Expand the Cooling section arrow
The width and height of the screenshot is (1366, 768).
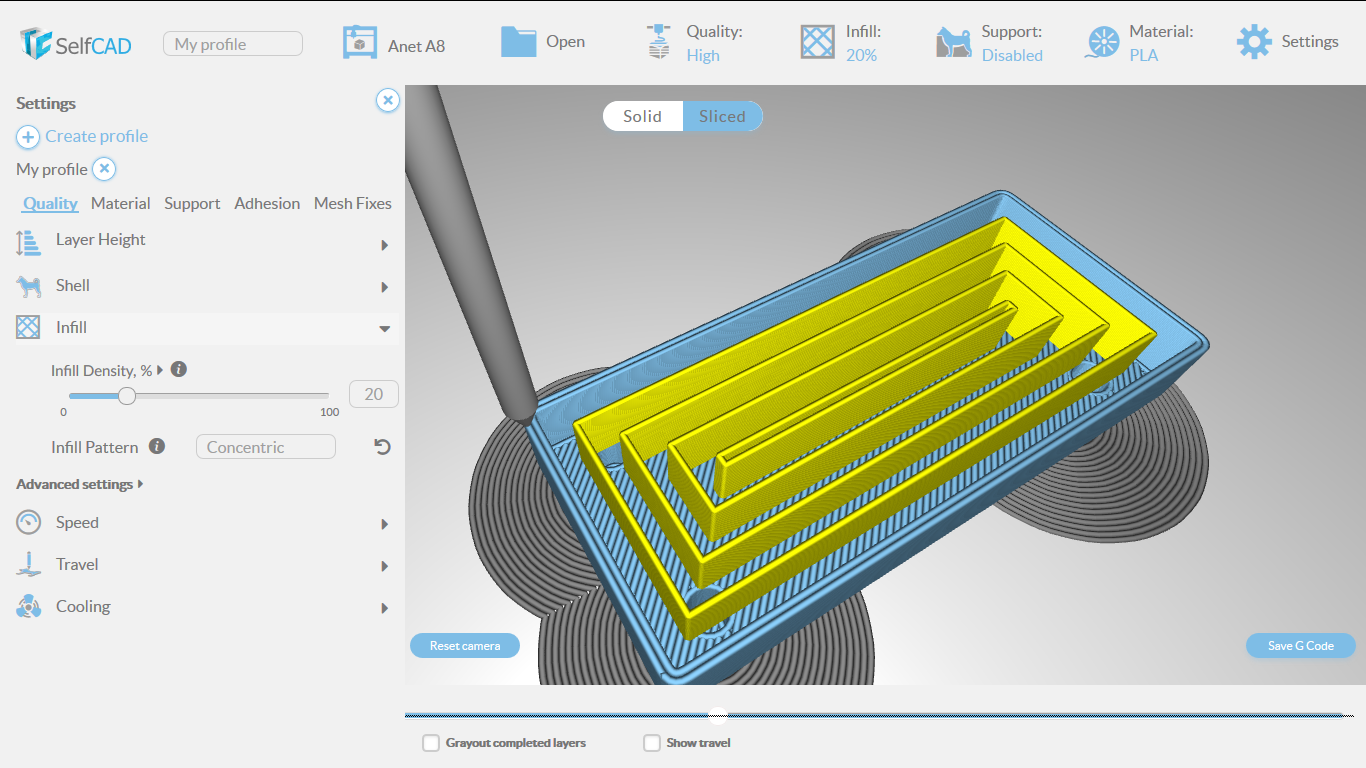(x=385, y=608)
